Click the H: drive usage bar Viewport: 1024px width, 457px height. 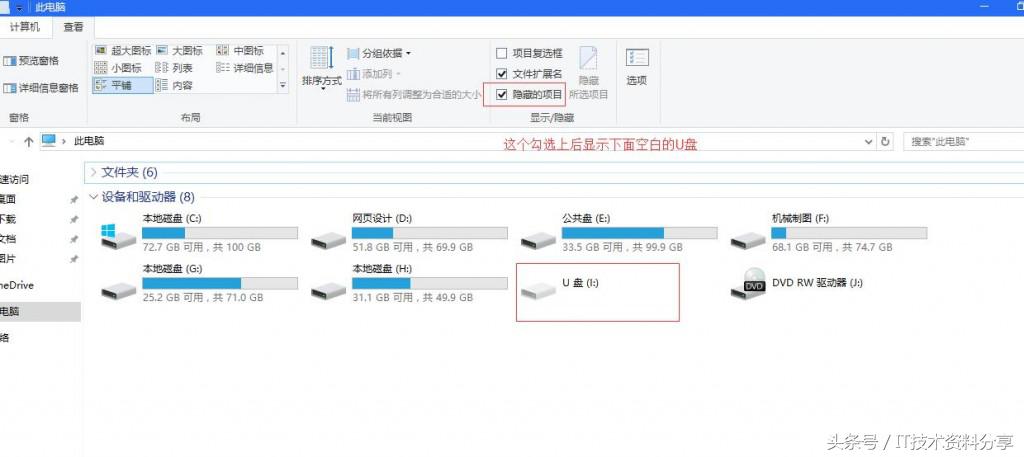430,283
